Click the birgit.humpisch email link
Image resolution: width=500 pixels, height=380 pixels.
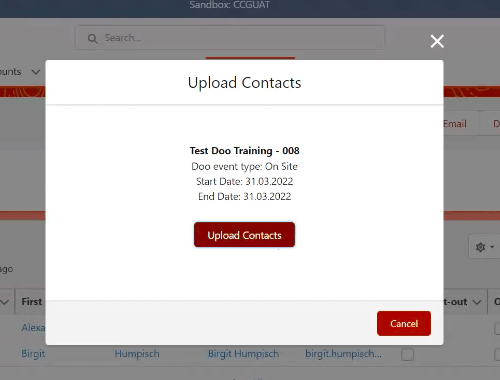point(343,354)
